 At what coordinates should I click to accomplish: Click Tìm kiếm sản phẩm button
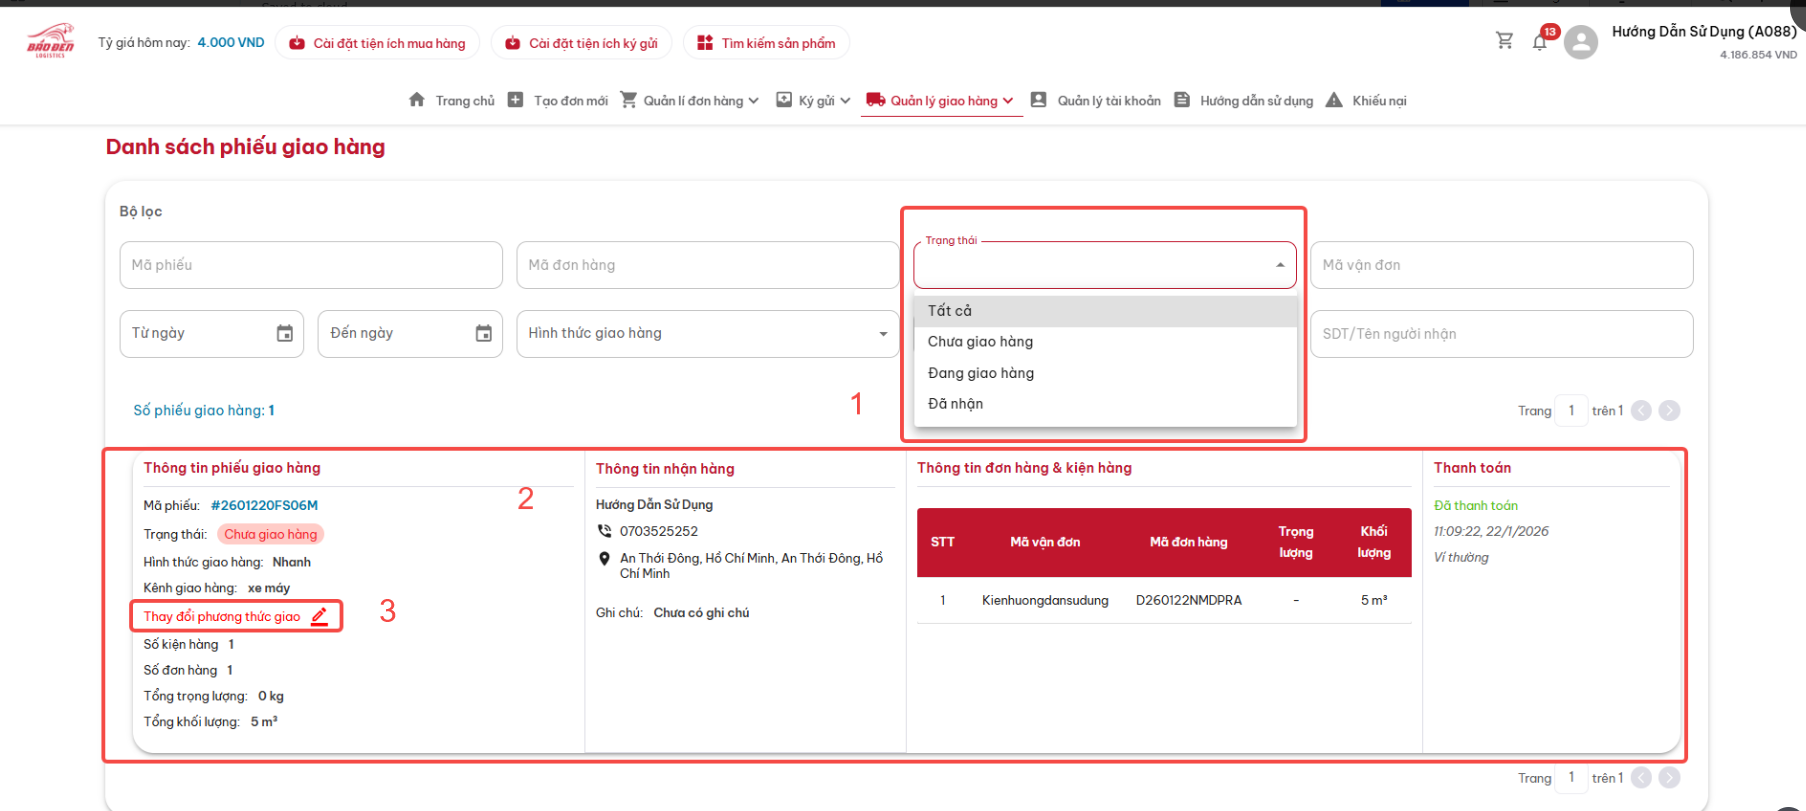point(766,43)
